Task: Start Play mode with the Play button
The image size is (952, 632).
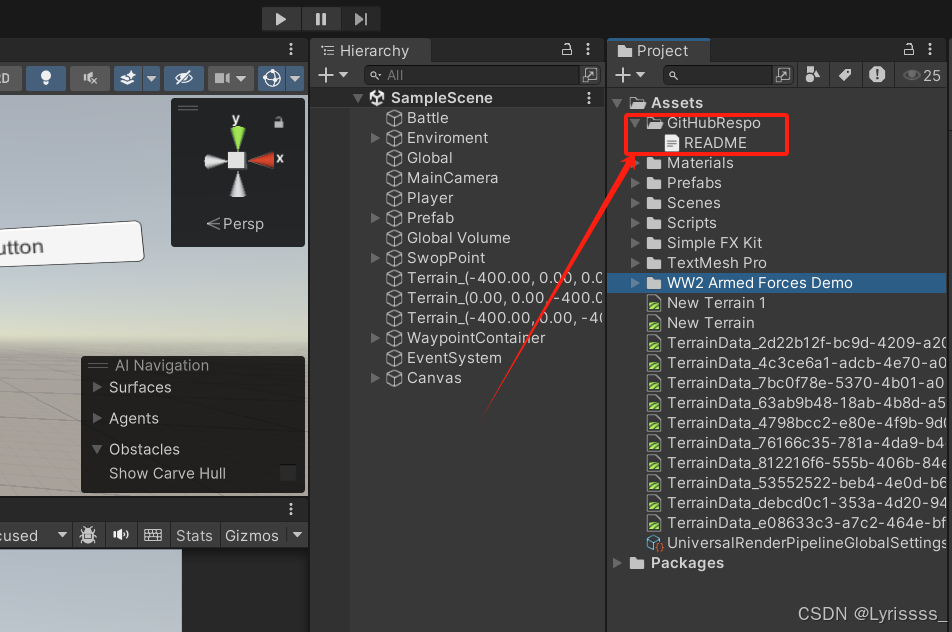Action: [x=281, y=19]
